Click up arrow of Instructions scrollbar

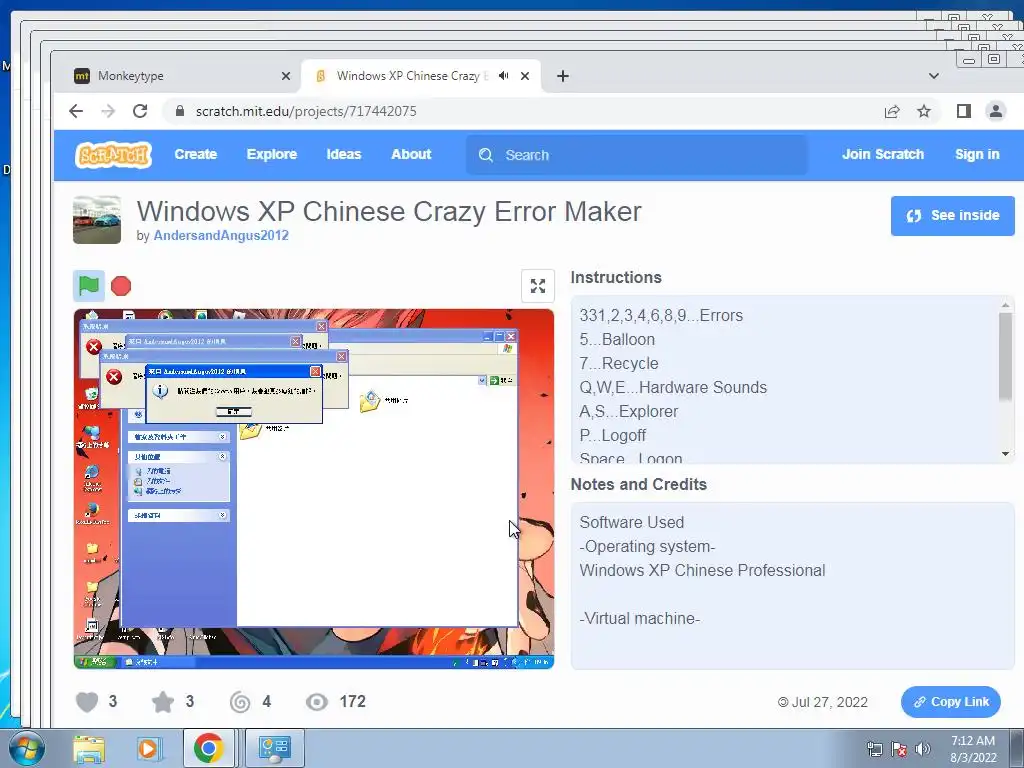(1005, 304)
